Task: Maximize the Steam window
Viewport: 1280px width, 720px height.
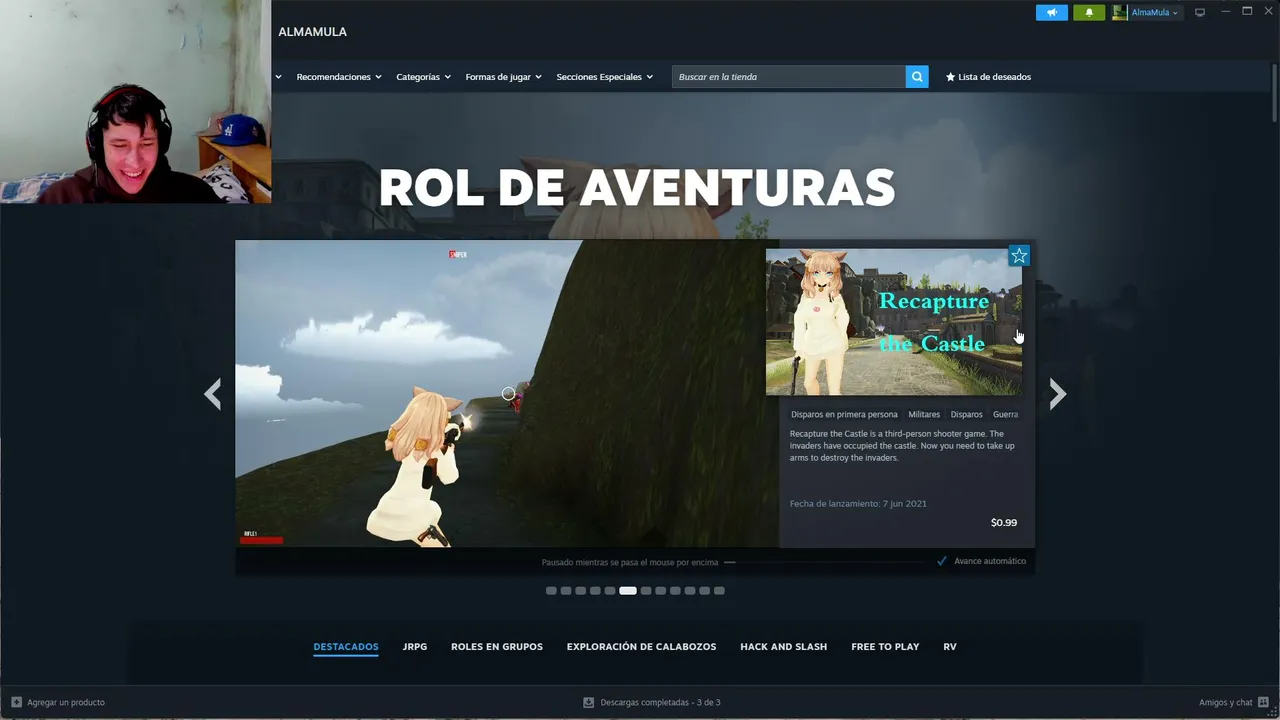Action: click(1247, 11)
